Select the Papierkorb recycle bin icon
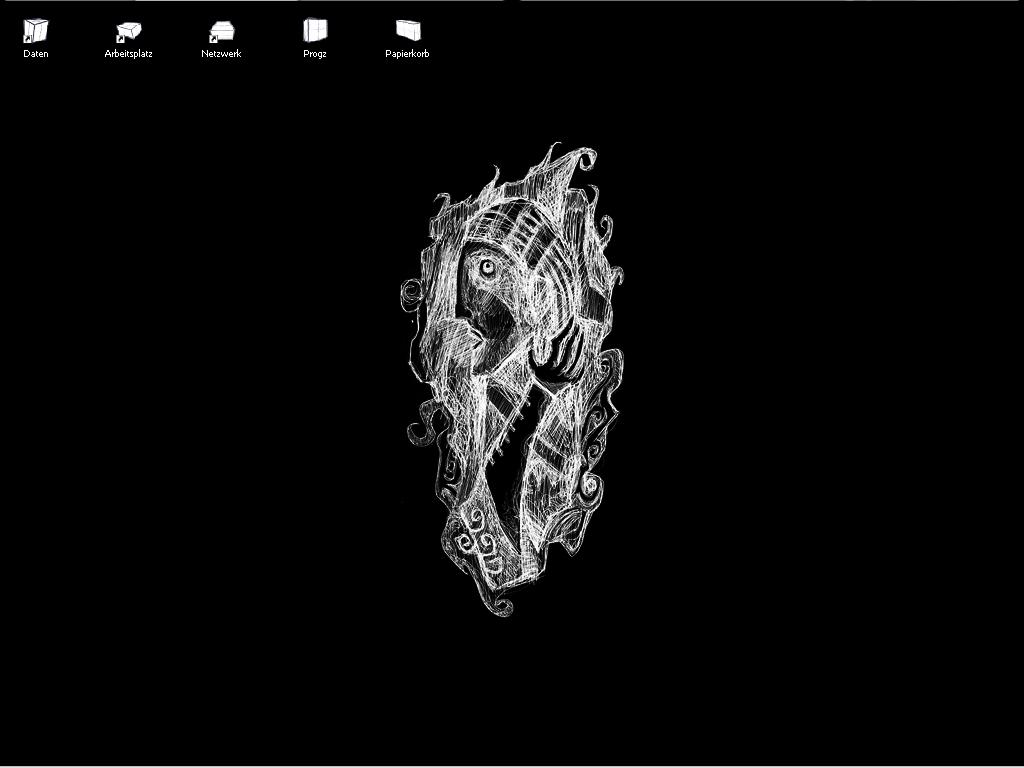 click(x=408, y=31)
